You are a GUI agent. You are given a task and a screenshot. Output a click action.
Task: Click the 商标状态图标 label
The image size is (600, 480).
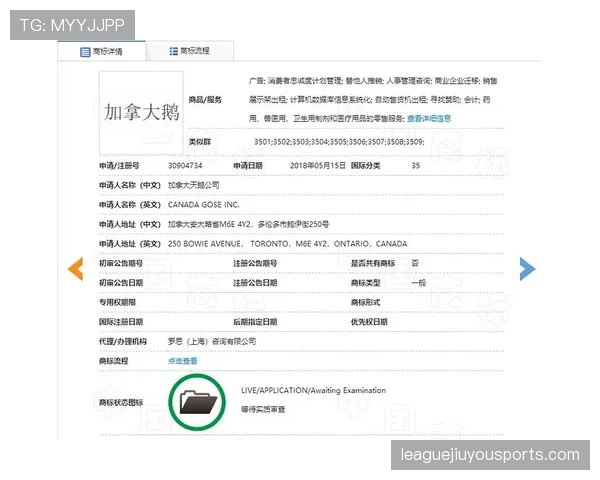click(x=121, y=402)
